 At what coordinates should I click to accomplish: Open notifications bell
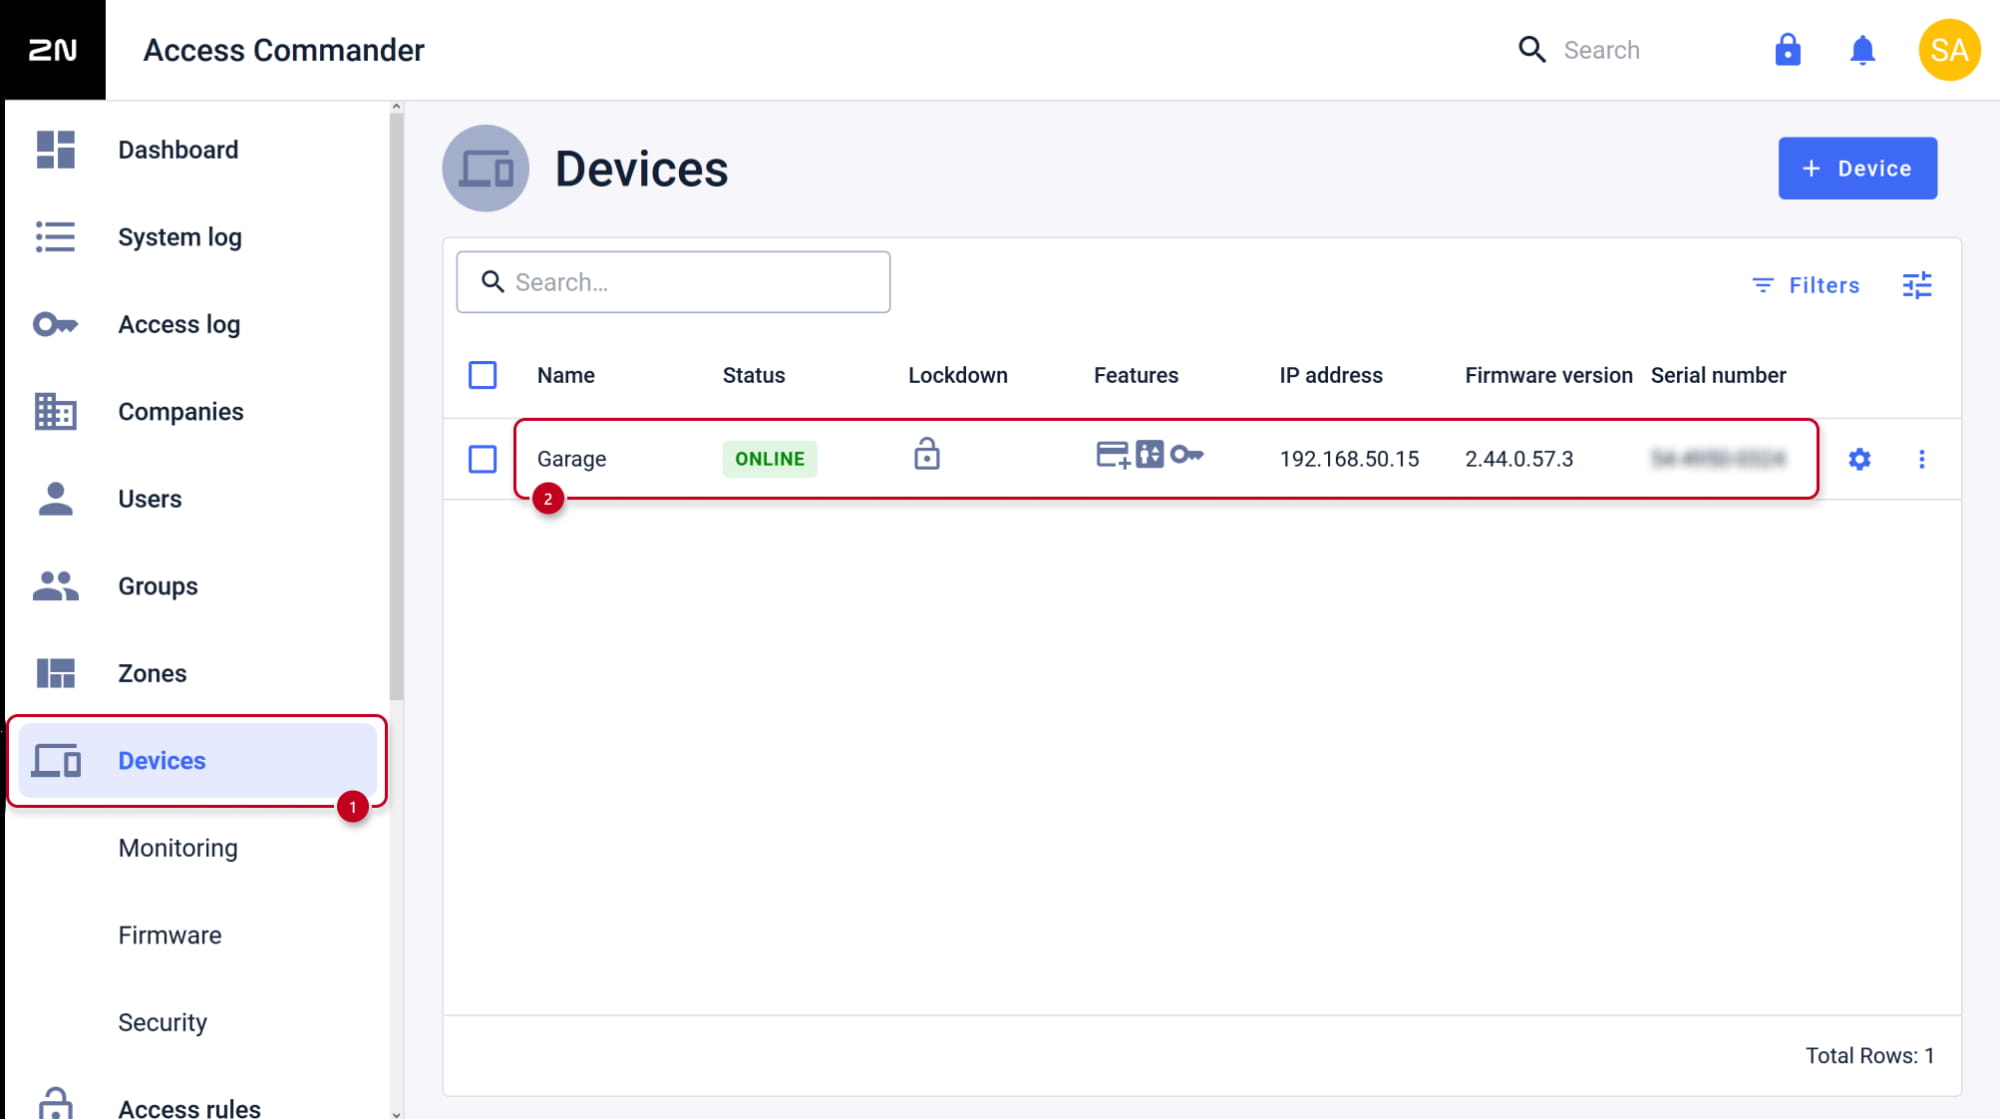1862,50
